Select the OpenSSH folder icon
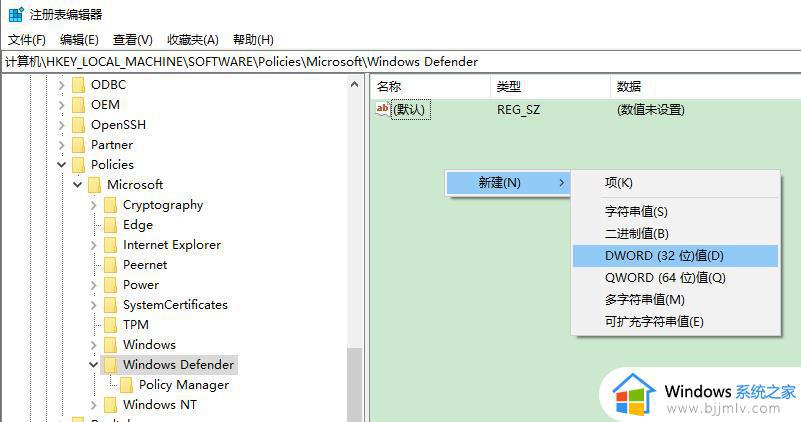801x422 pixels. [78, 125]
